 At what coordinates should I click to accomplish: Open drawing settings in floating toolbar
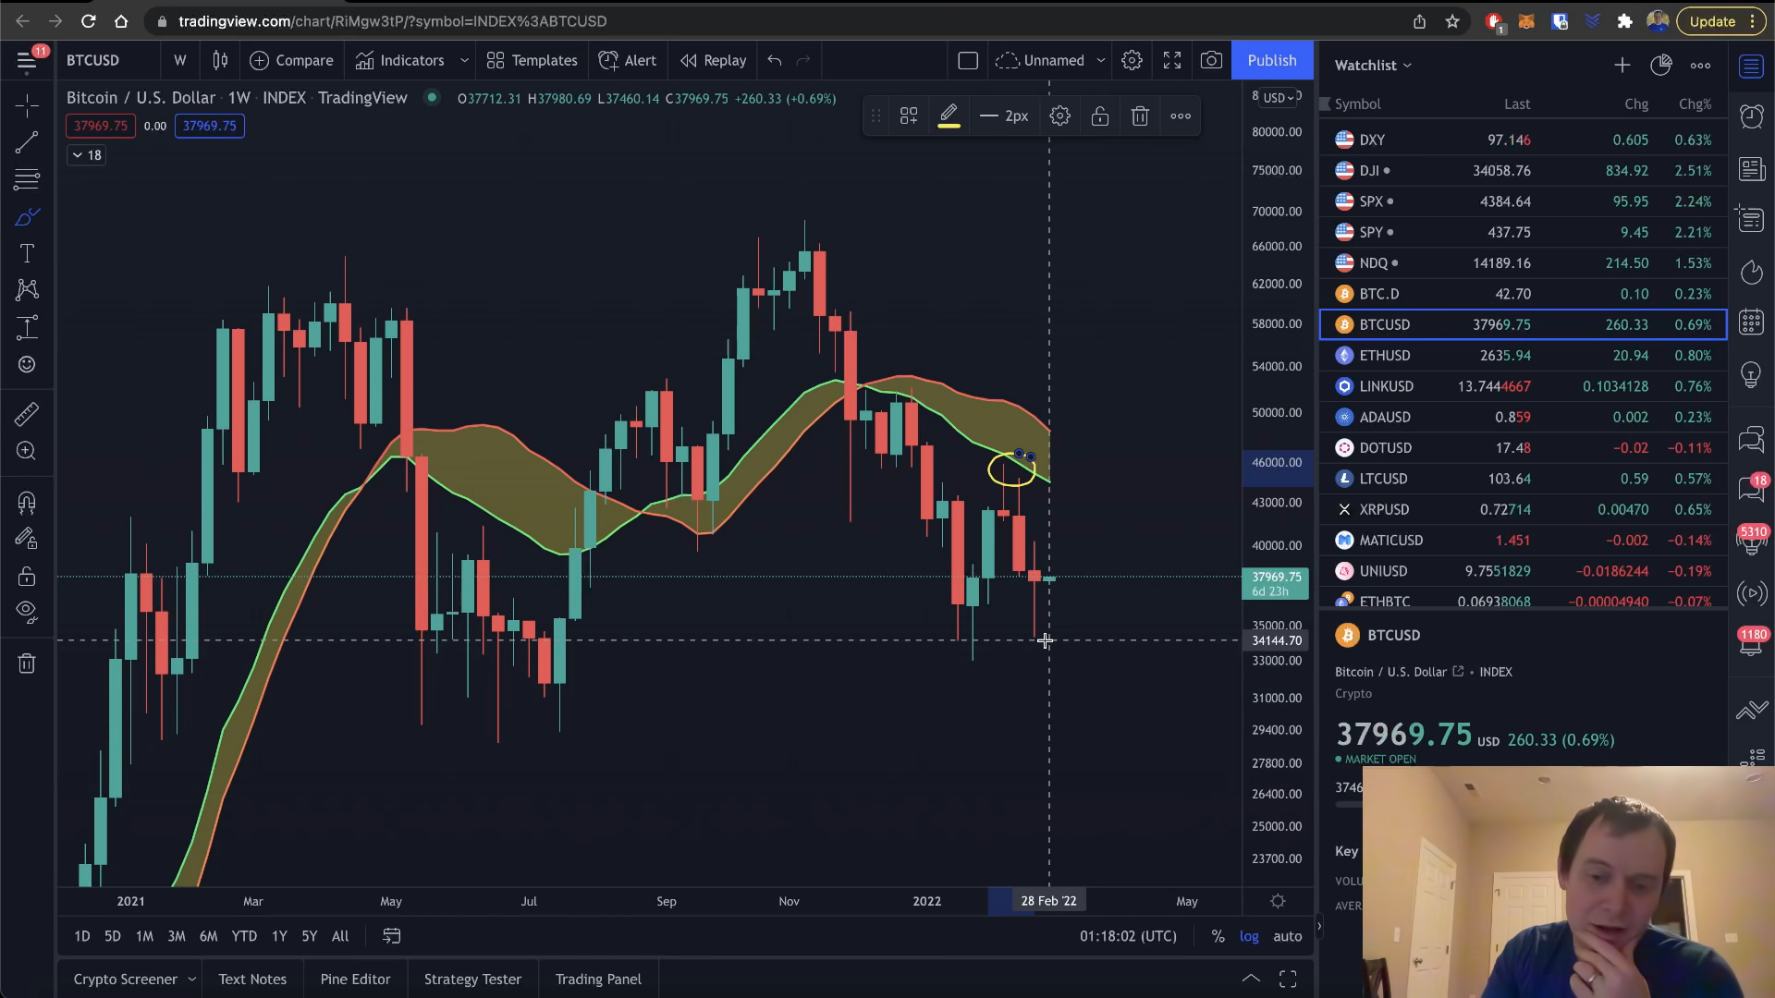(x=1060, y=116)
